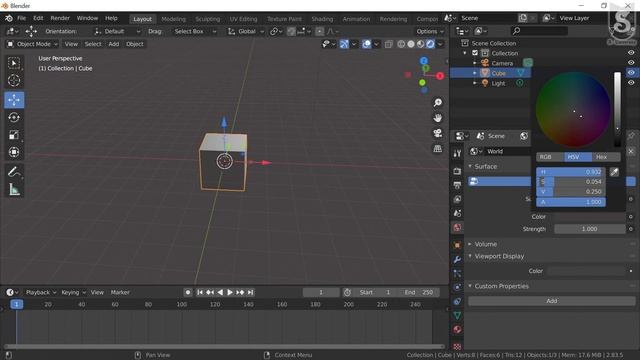
Task: Switch to solid viewport shading
Action: (411, 44)
